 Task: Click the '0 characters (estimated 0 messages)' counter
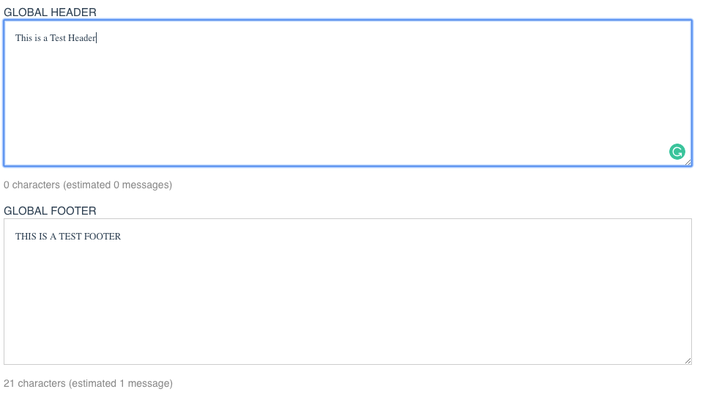pyautogui.click(x=88, y=185)
